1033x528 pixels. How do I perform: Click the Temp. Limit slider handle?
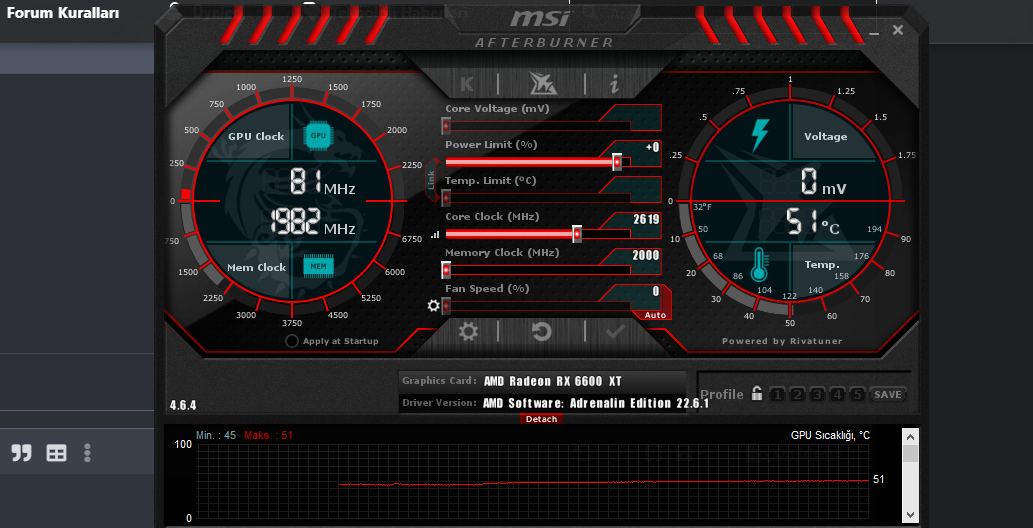446,197
